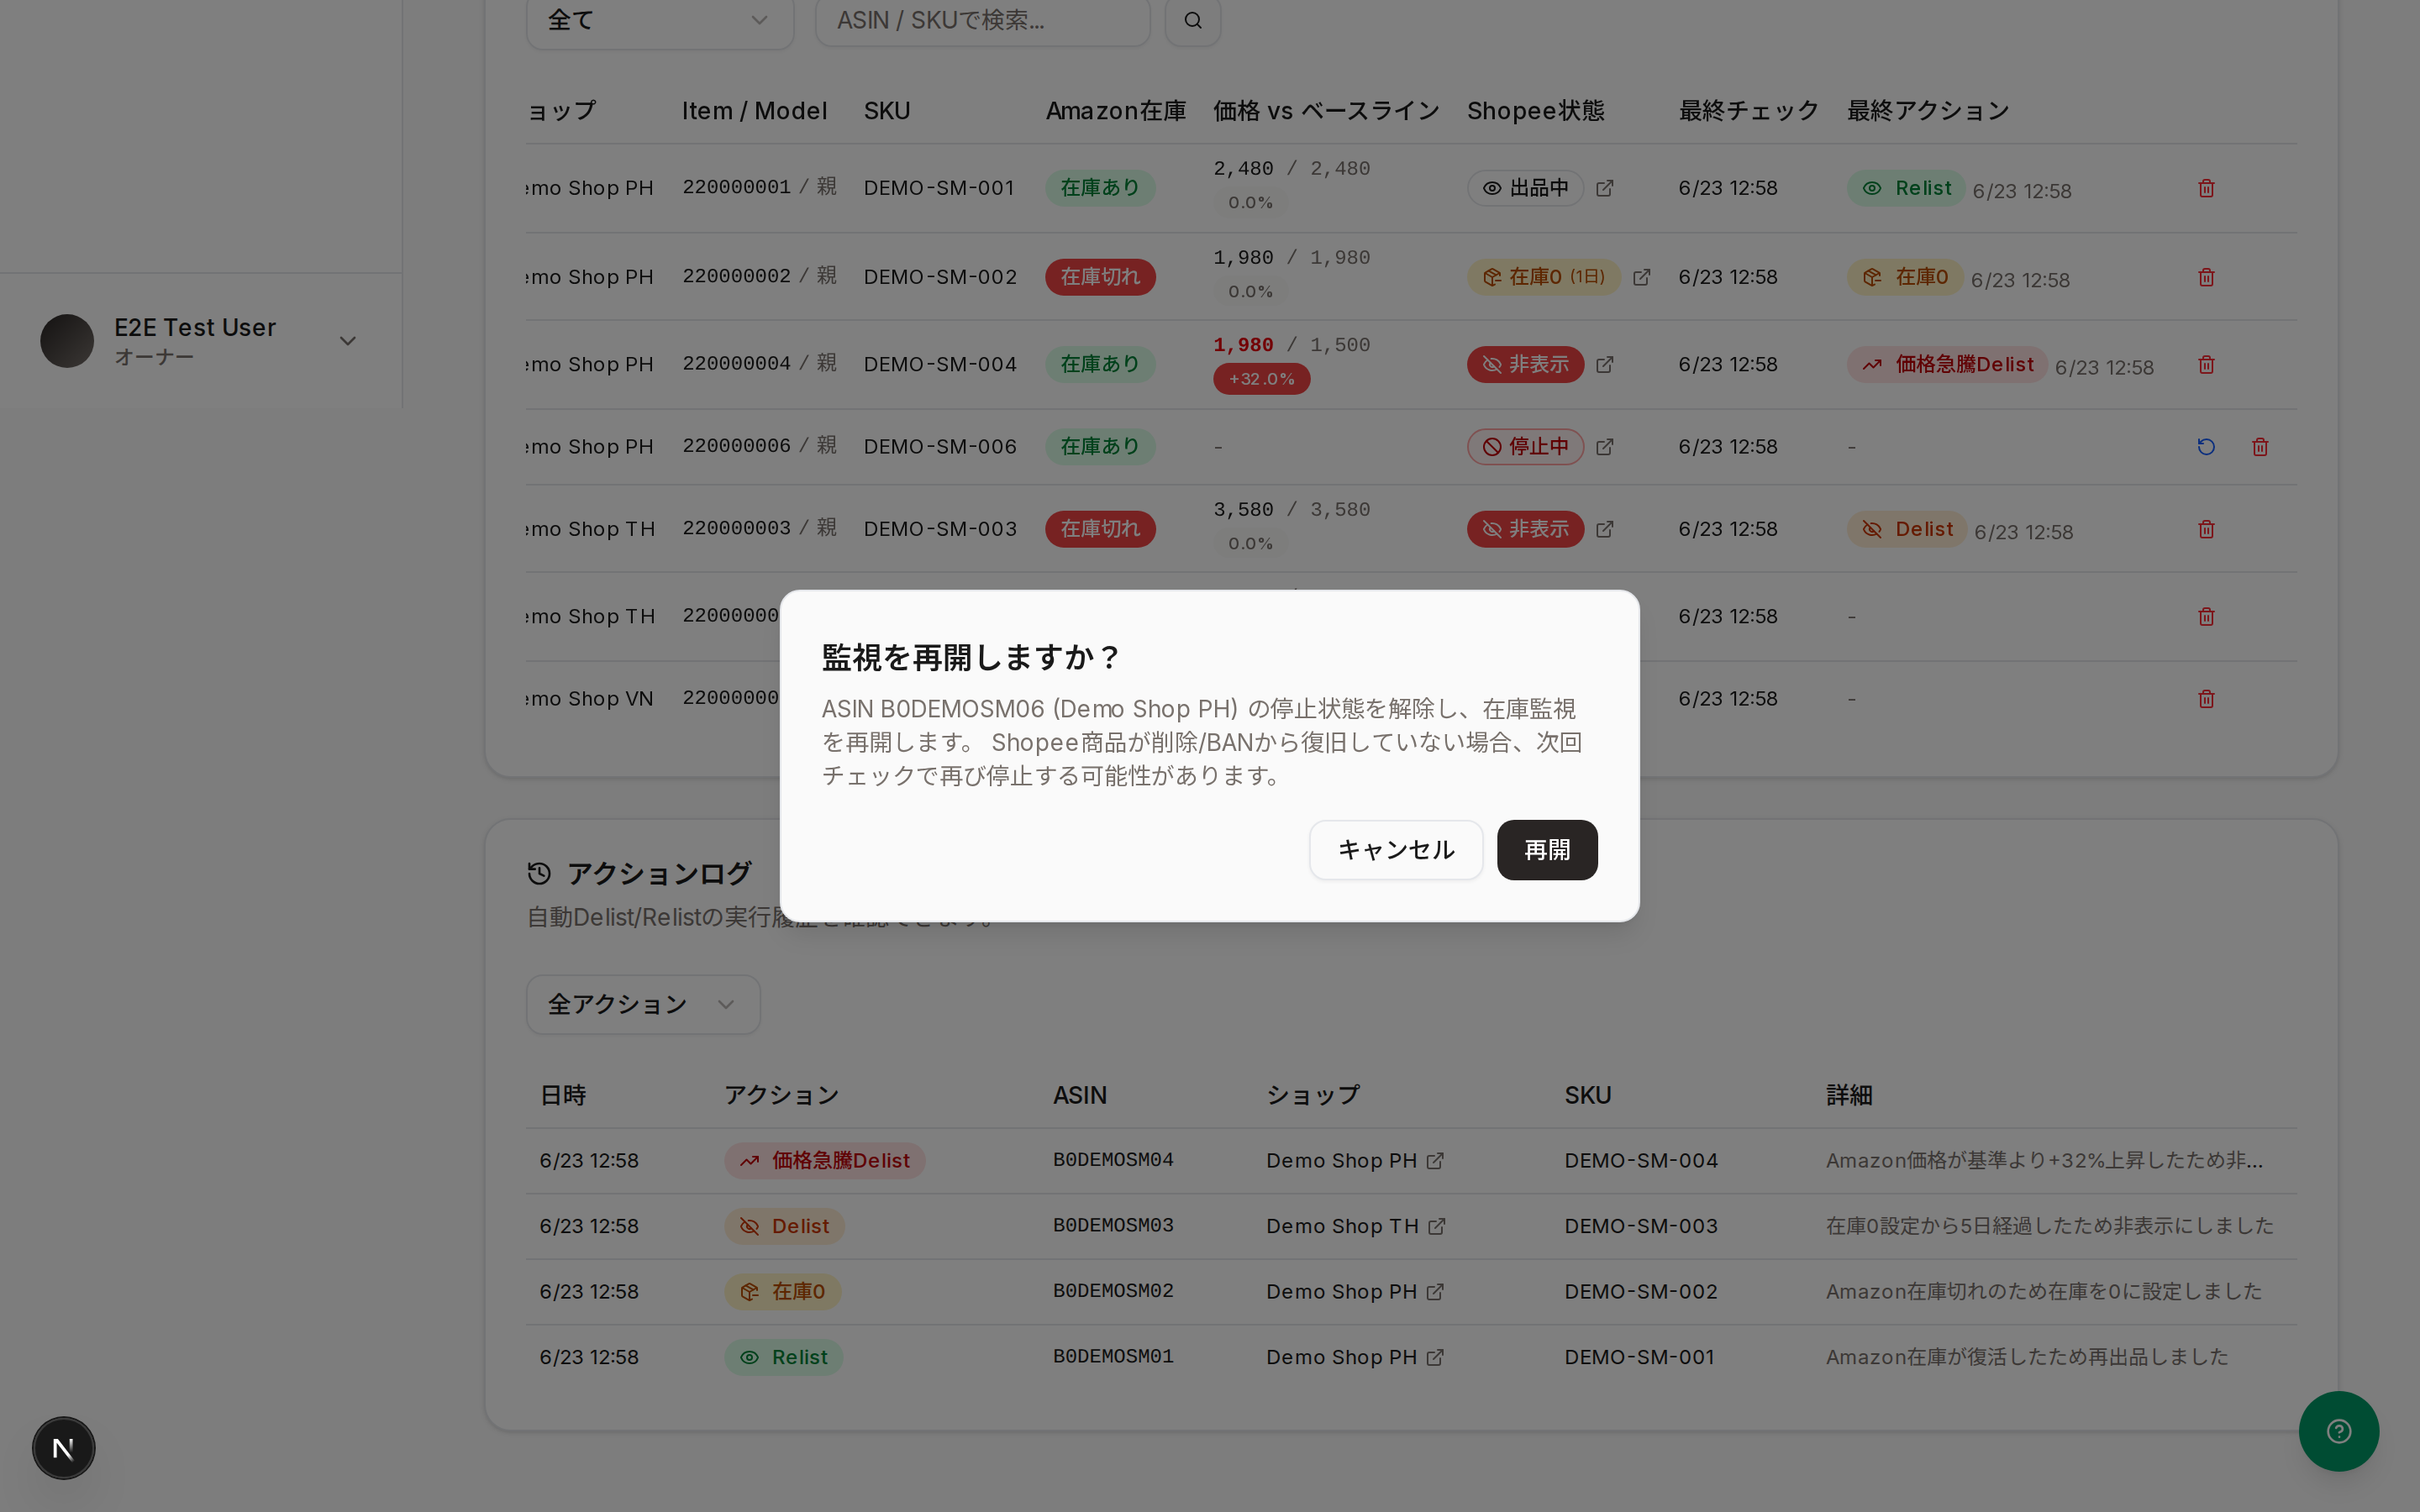2420x1512 pixels.
Task: Delete the DEMO-SM-004 row via trash icon
Action: (x=2206, y=365)
